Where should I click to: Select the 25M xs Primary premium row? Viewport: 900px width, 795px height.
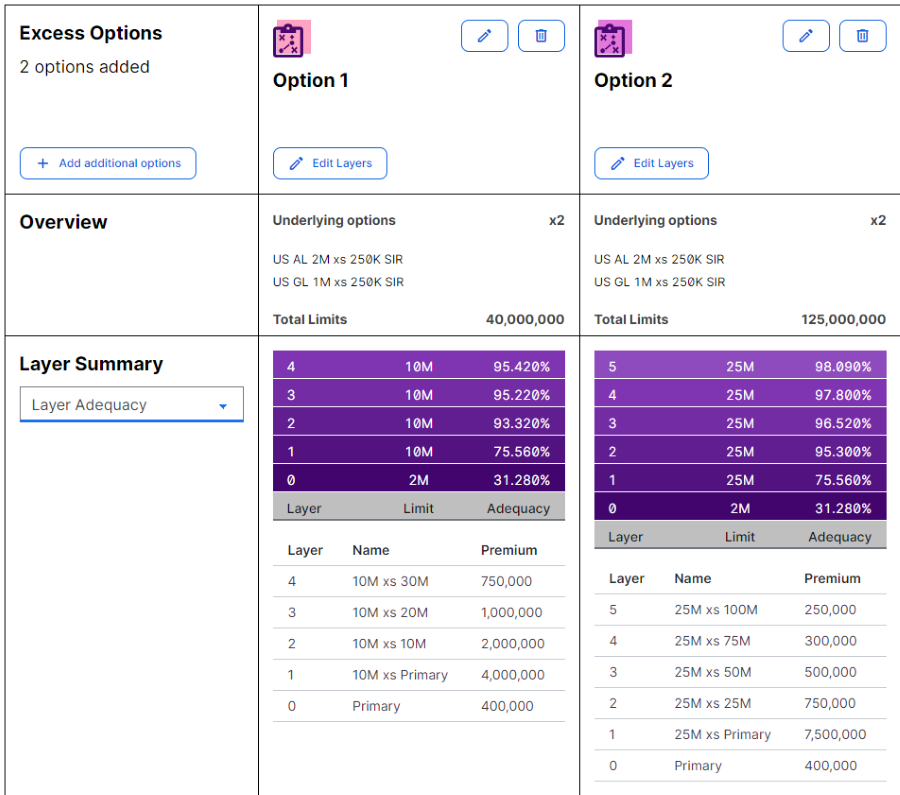740,735
